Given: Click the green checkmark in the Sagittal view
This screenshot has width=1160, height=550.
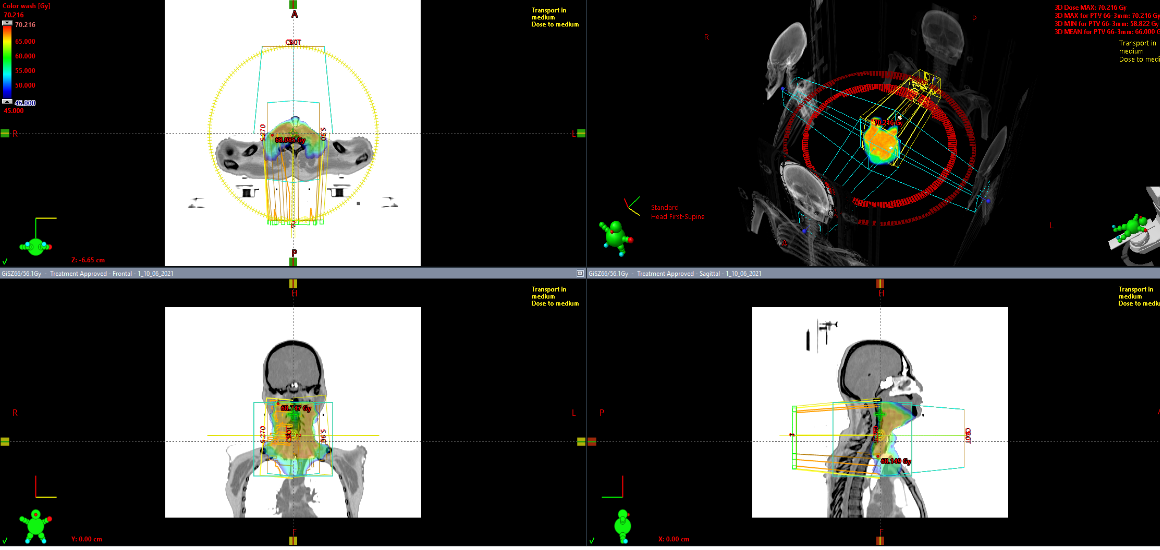Looking at the screenshot, I should pos(592,540).
